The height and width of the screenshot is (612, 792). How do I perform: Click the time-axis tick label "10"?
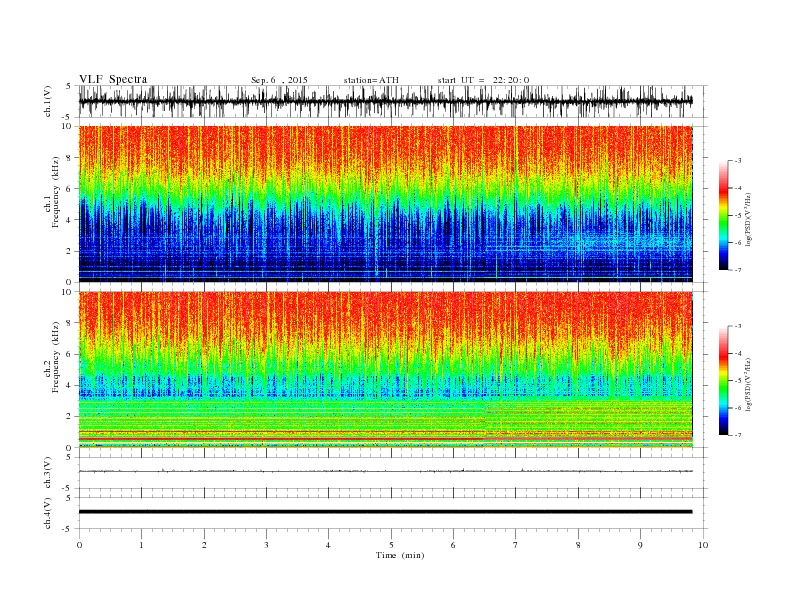pos(703,545)
